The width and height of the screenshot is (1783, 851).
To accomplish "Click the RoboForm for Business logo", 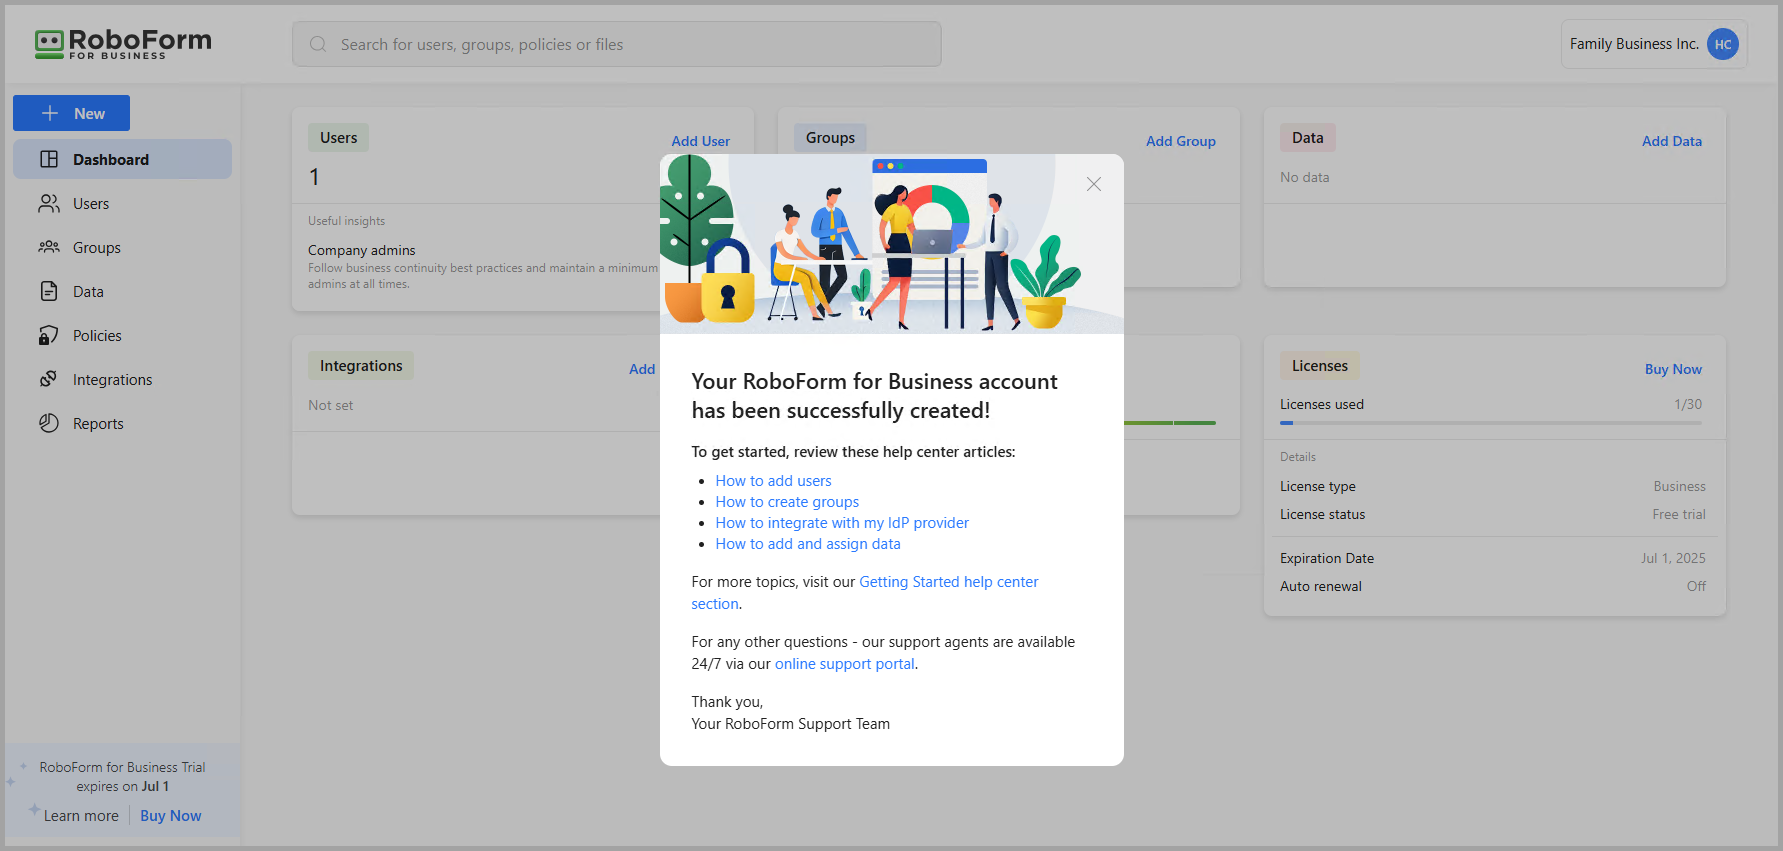I will coord(123,44).
